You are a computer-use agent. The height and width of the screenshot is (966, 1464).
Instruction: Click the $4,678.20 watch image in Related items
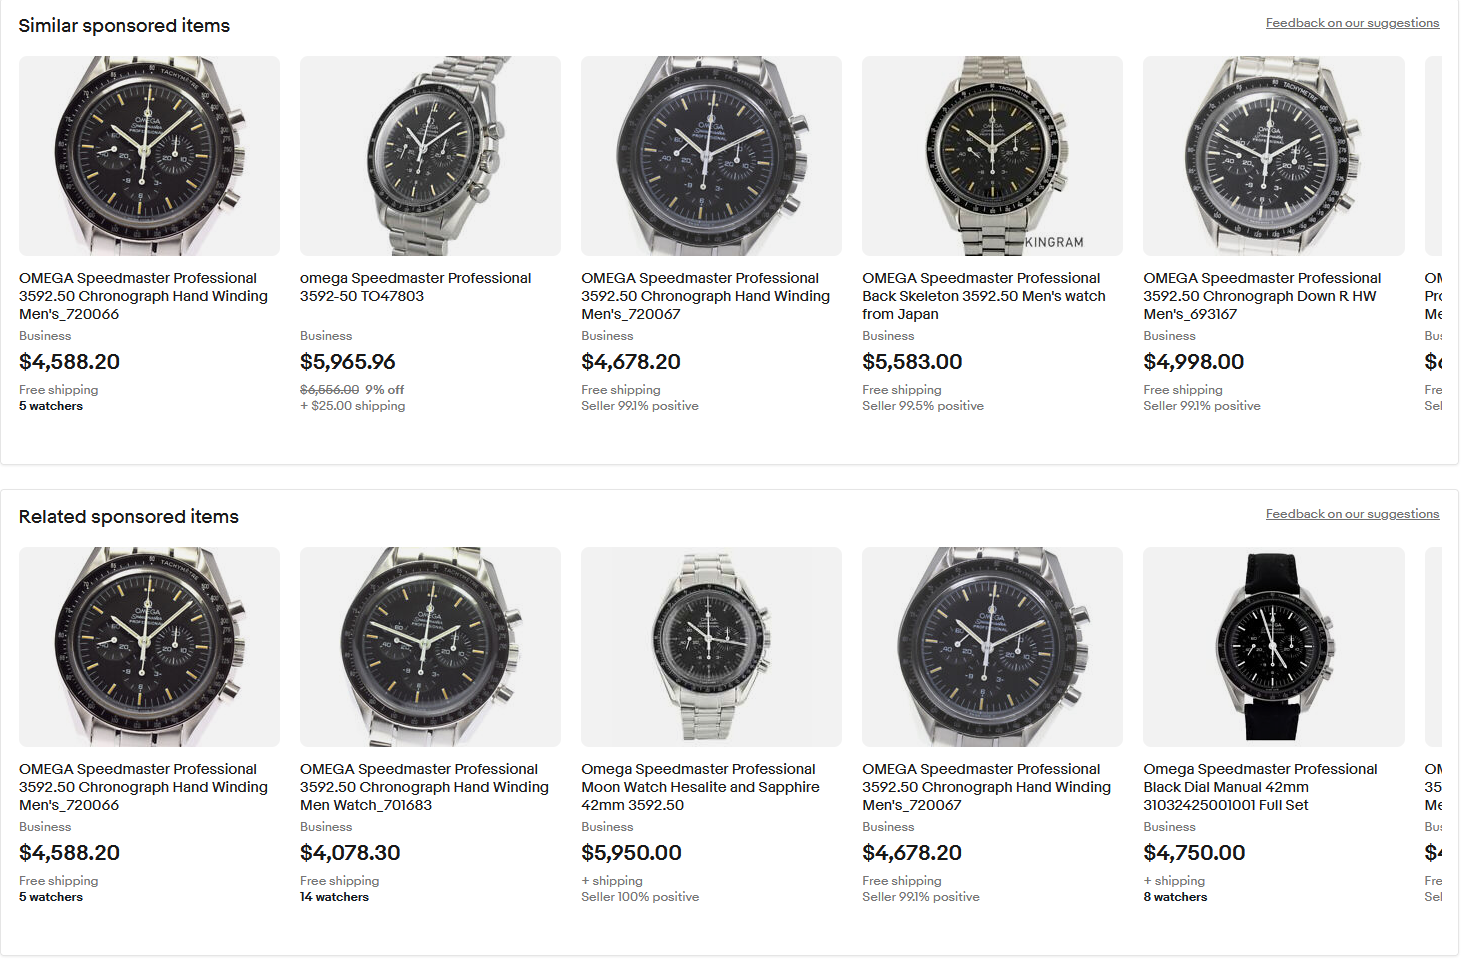pyautogui.click(x=992, y=647)
